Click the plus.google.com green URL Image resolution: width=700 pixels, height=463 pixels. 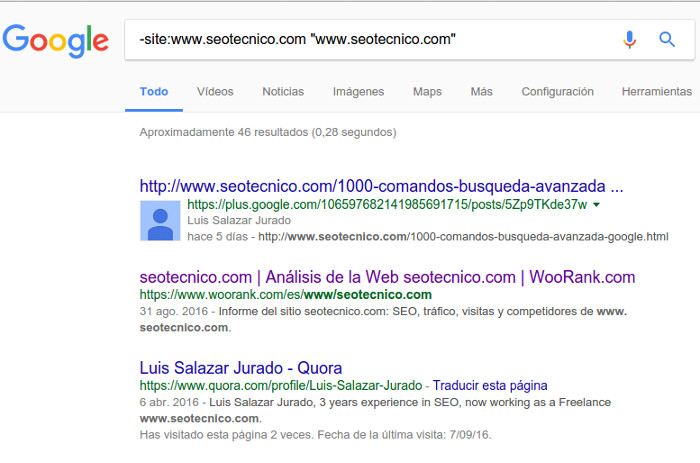point(387,204)
